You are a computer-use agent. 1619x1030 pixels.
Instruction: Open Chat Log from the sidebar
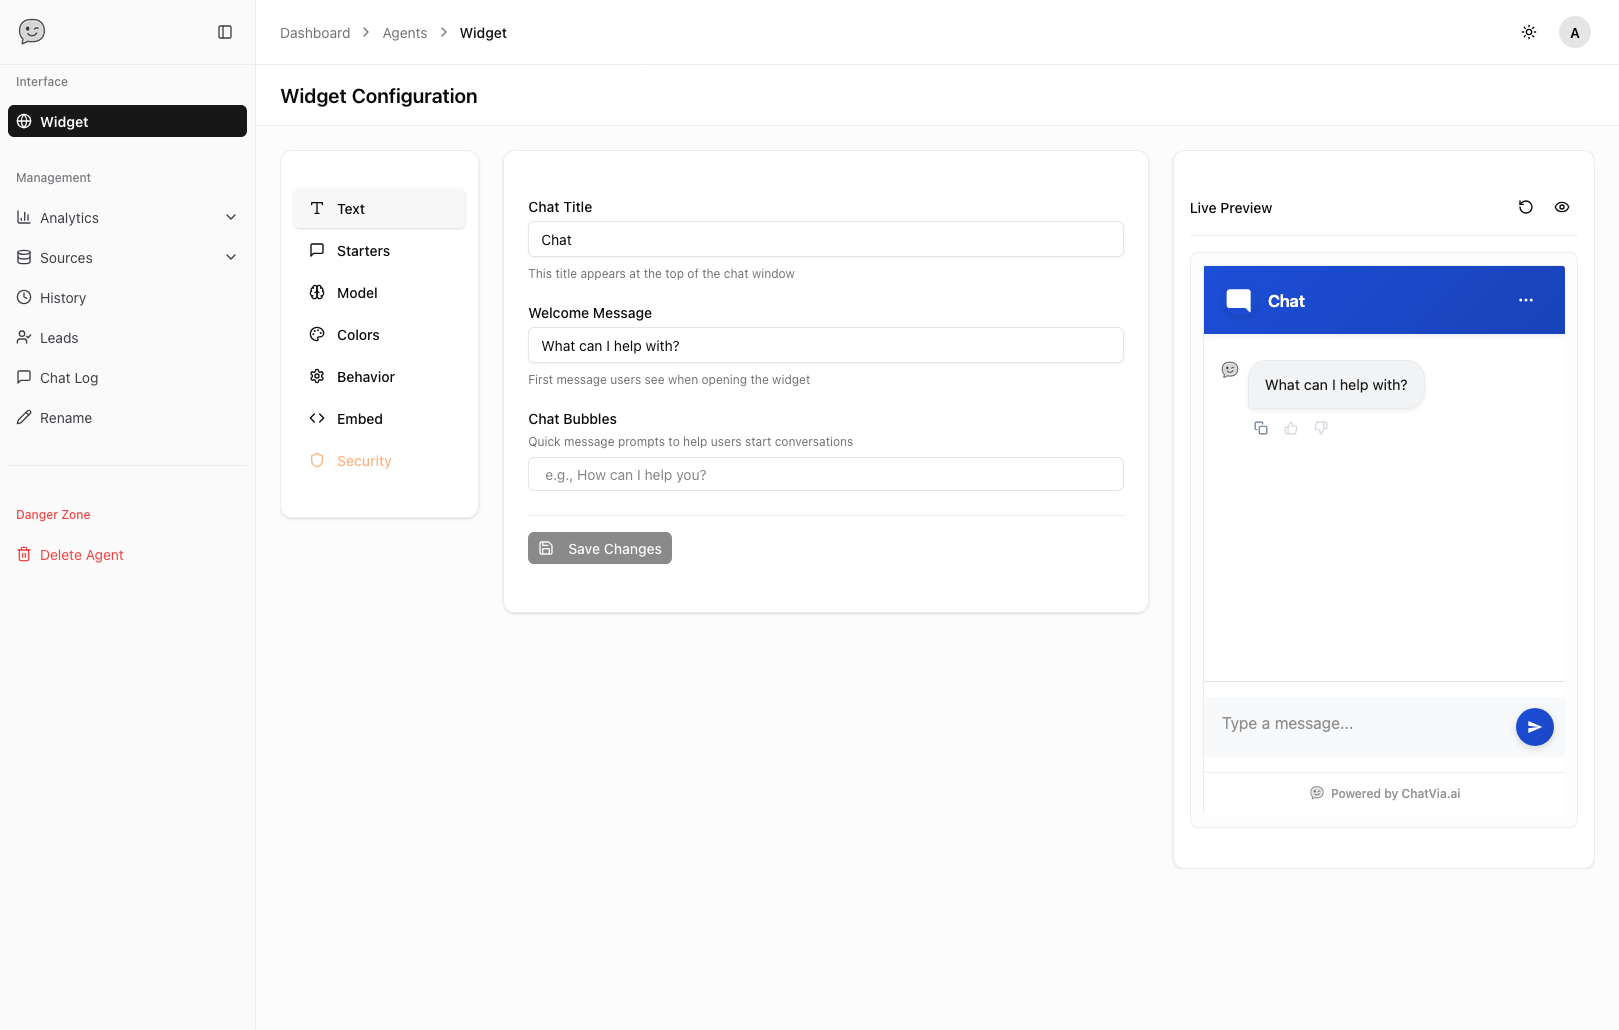click(x=68, y=377)
